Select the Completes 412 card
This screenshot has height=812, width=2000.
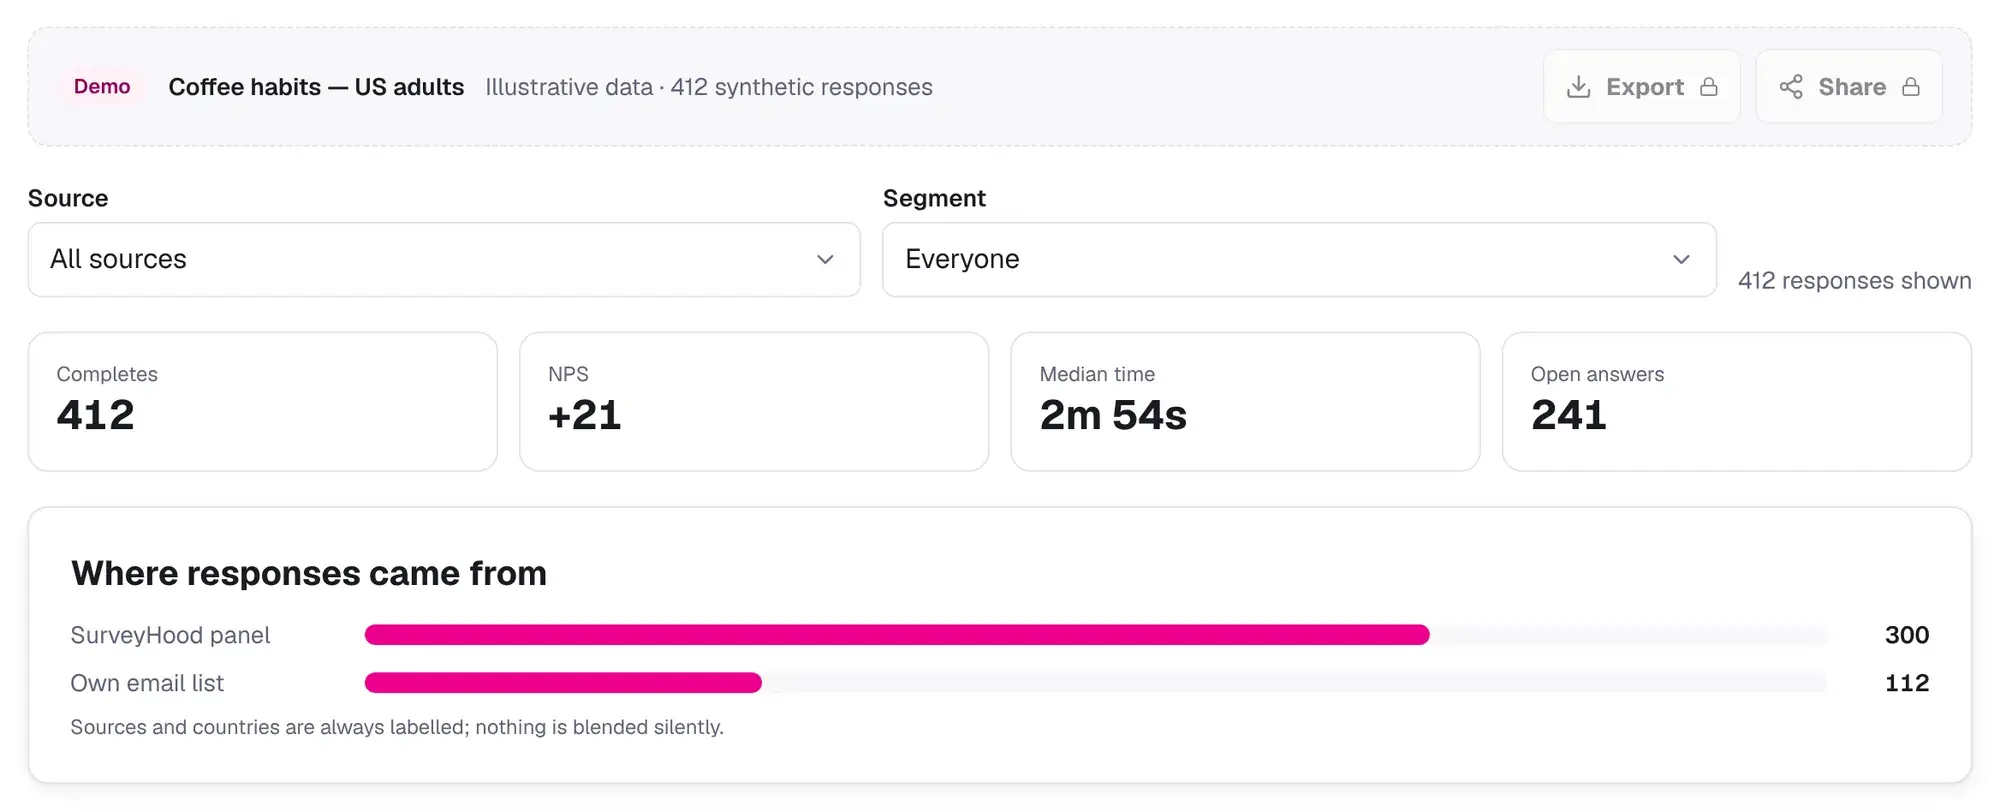263,402
